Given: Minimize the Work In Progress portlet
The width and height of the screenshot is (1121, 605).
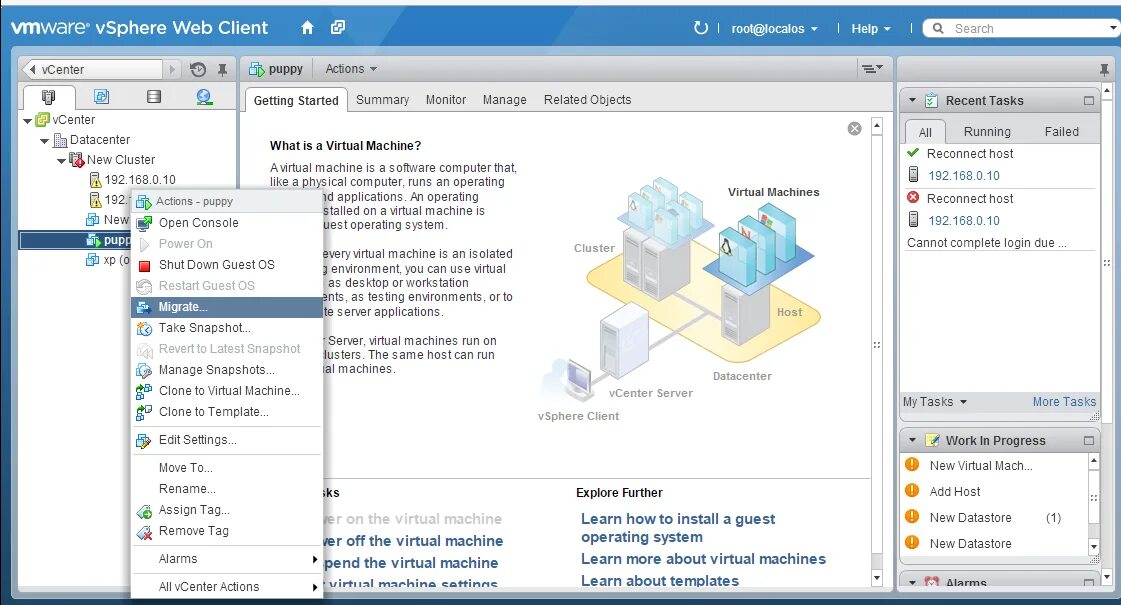Looking at the screenshot, I should pyautogui.click(x=1089, y=441).
